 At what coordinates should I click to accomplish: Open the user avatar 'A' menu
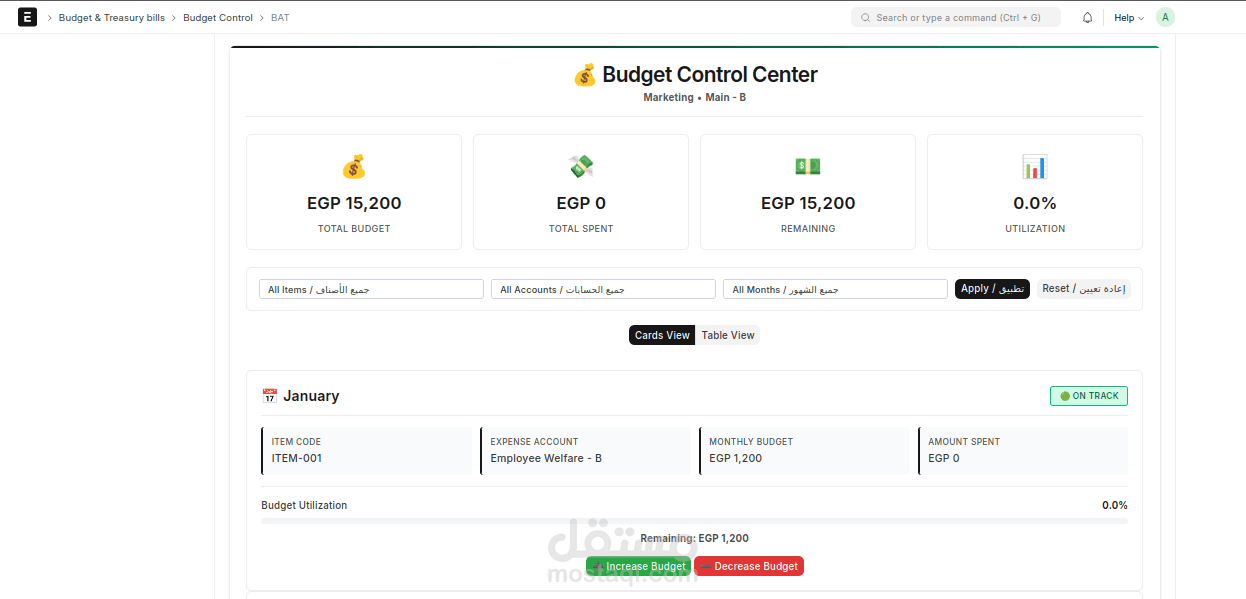click(x=1165, y=17)
